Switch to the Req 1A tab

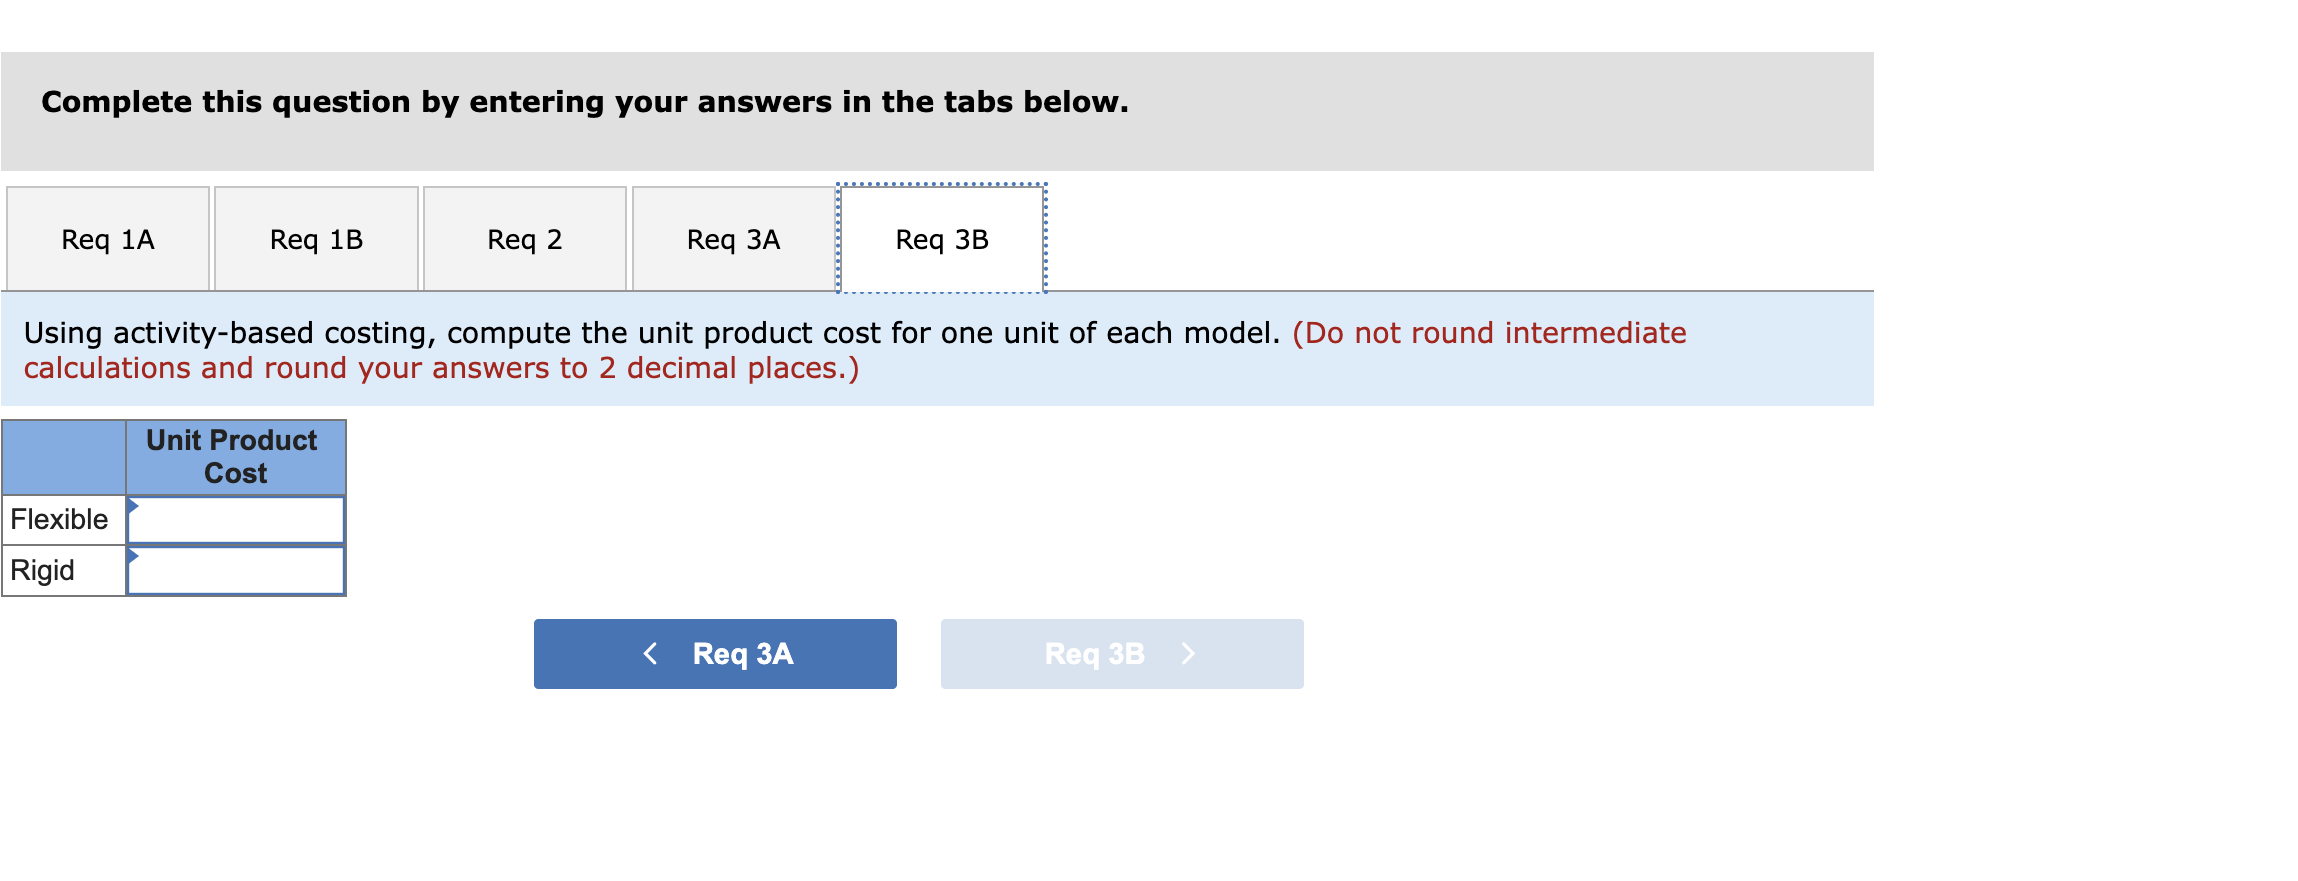(107, 238)
